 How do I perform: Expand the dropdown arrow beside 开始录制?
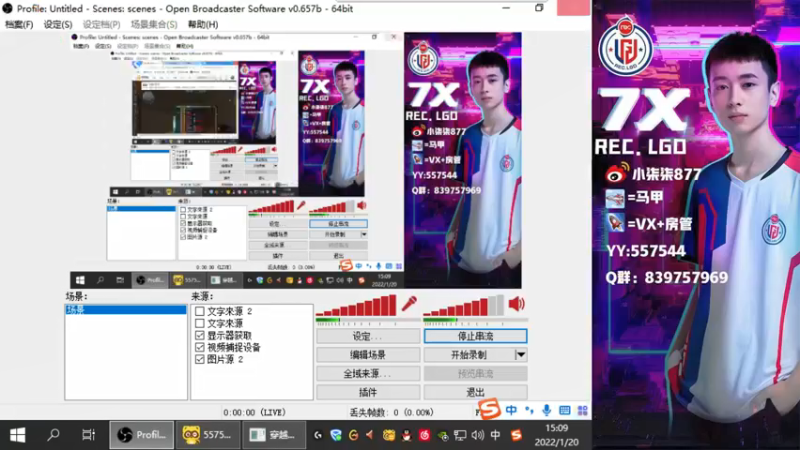[x=520, y=355]
